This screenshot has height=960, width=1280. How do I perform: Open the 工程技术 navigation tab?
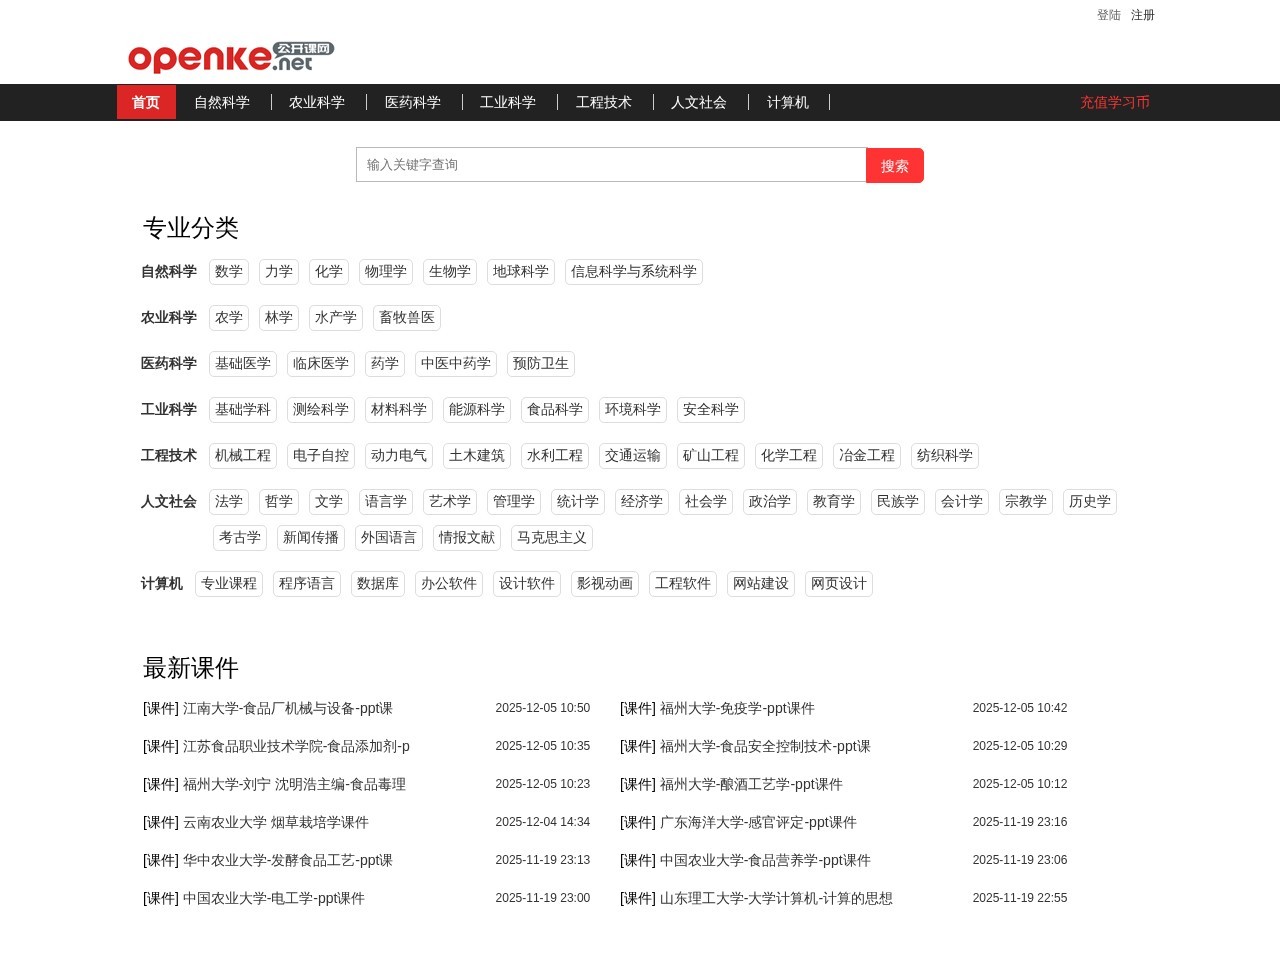(604, 102)
